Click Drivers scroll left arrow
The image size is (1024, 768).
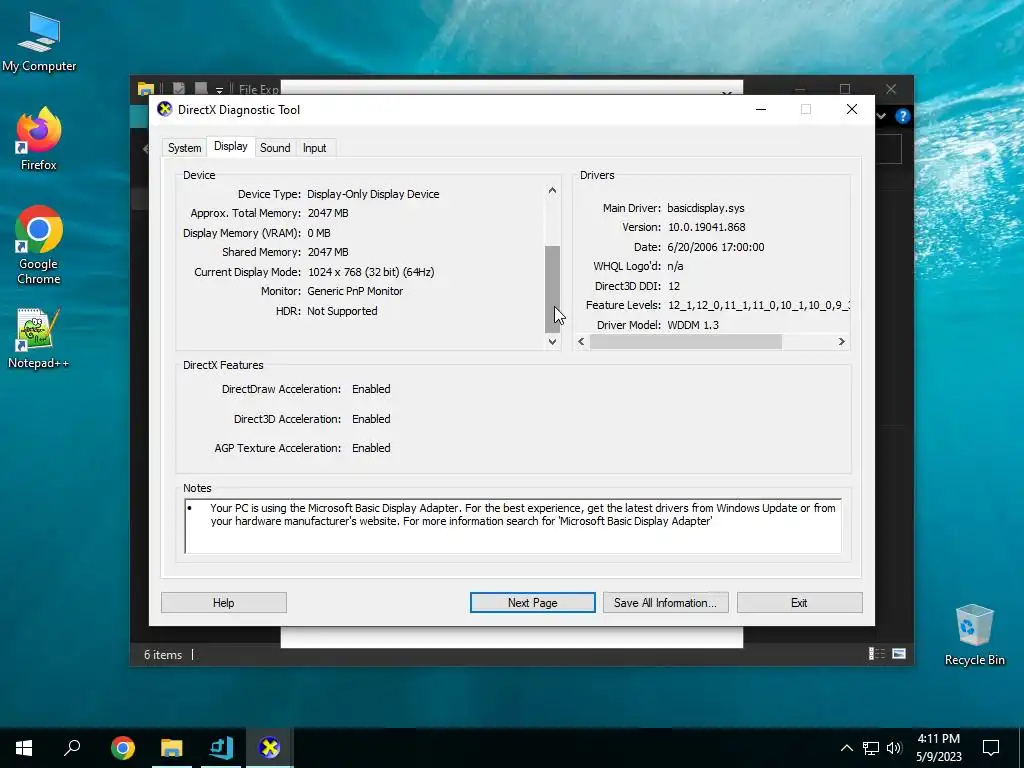[x=581, y=342]
